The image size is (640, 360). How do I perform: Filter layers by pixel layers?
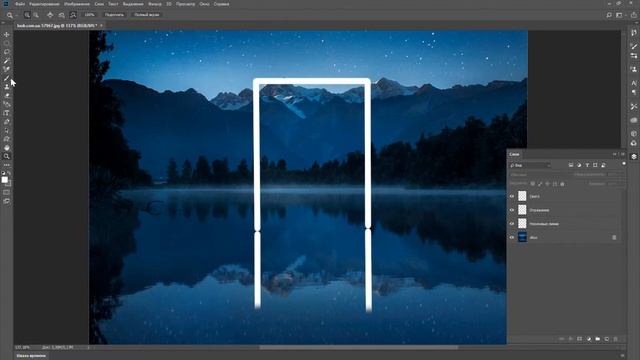coord(571,165)
